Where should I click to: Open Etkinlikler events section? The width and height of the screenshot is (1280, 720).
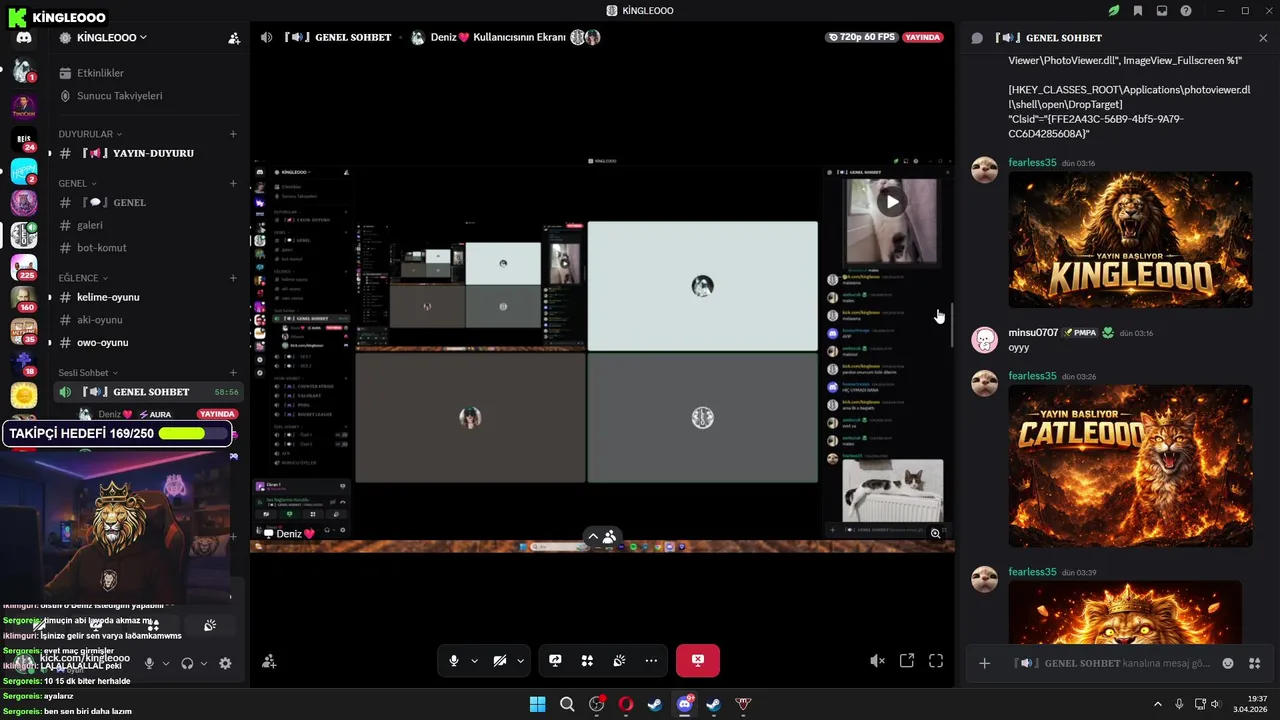pos(100,73)
